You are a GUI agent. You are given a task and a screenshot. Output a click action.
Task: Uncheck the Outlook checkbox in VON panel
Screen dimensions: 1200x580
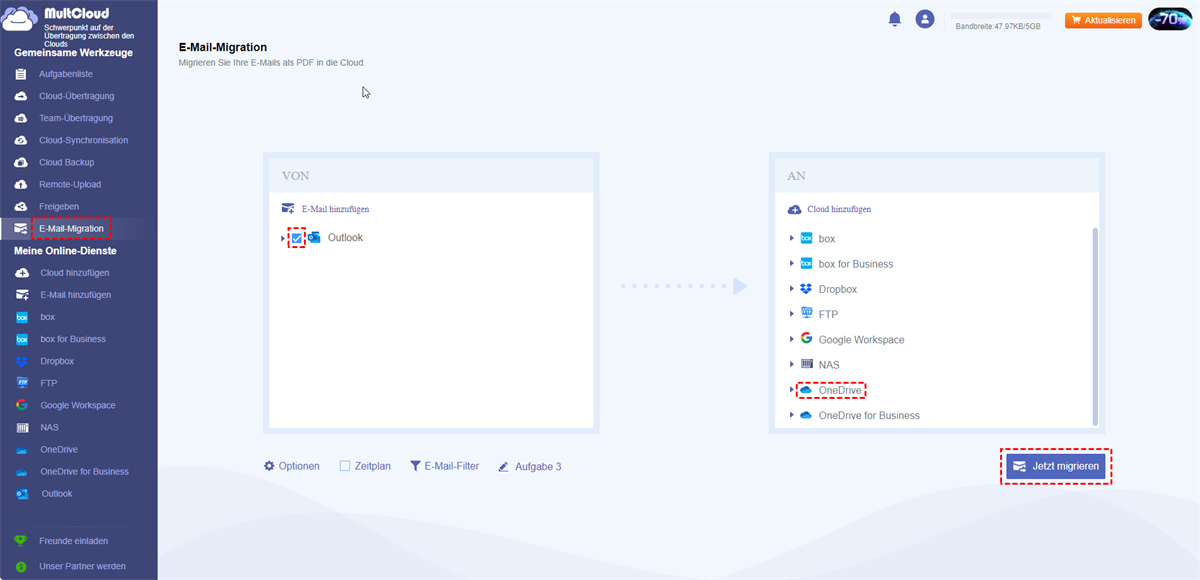[297, 238]
